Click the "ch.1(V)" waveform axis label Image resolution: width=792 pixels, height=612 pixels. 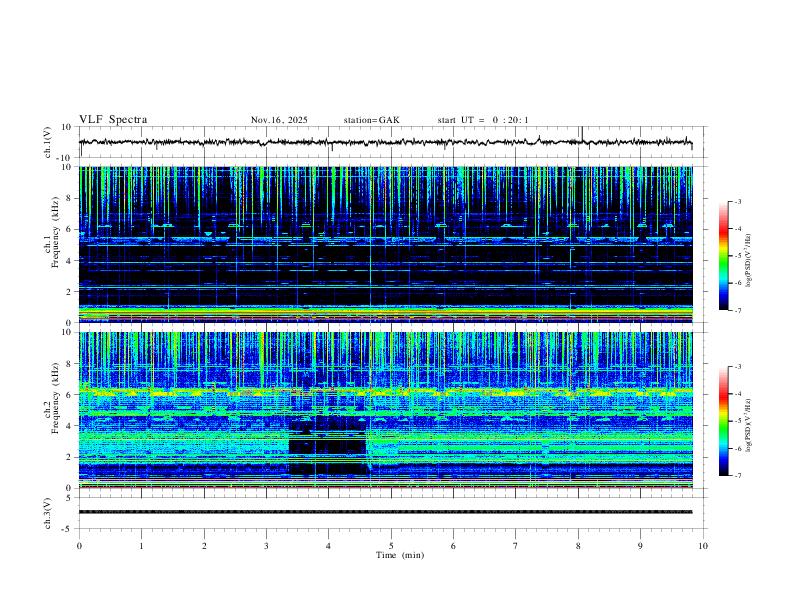pos(48,142)
